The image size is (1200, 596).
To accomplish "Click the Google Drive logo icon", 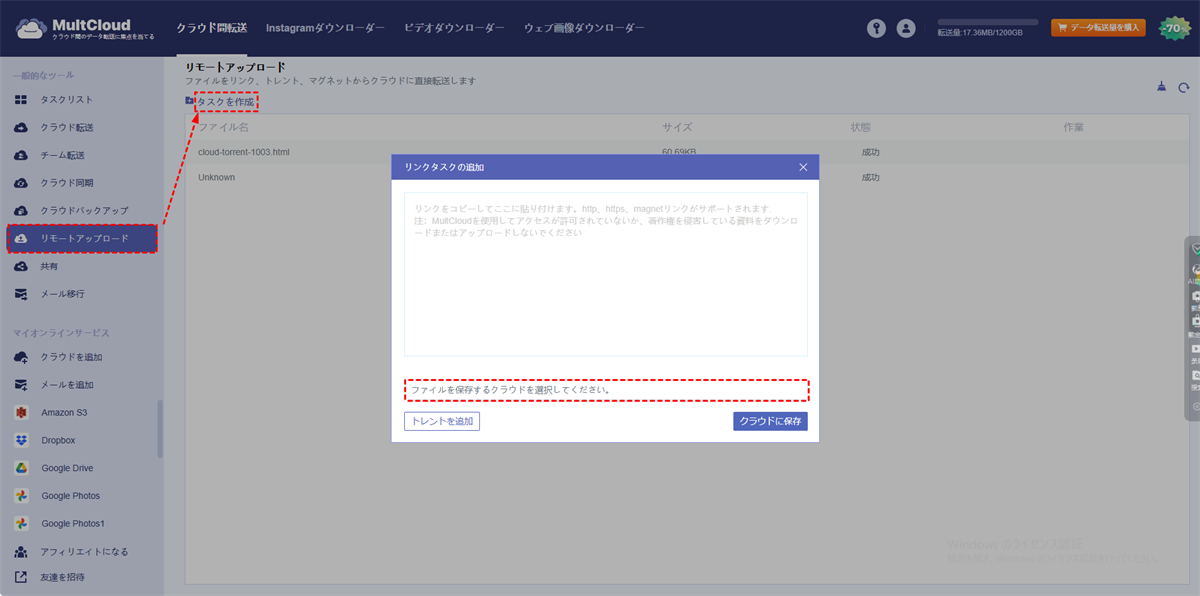I will click(20, 468).
